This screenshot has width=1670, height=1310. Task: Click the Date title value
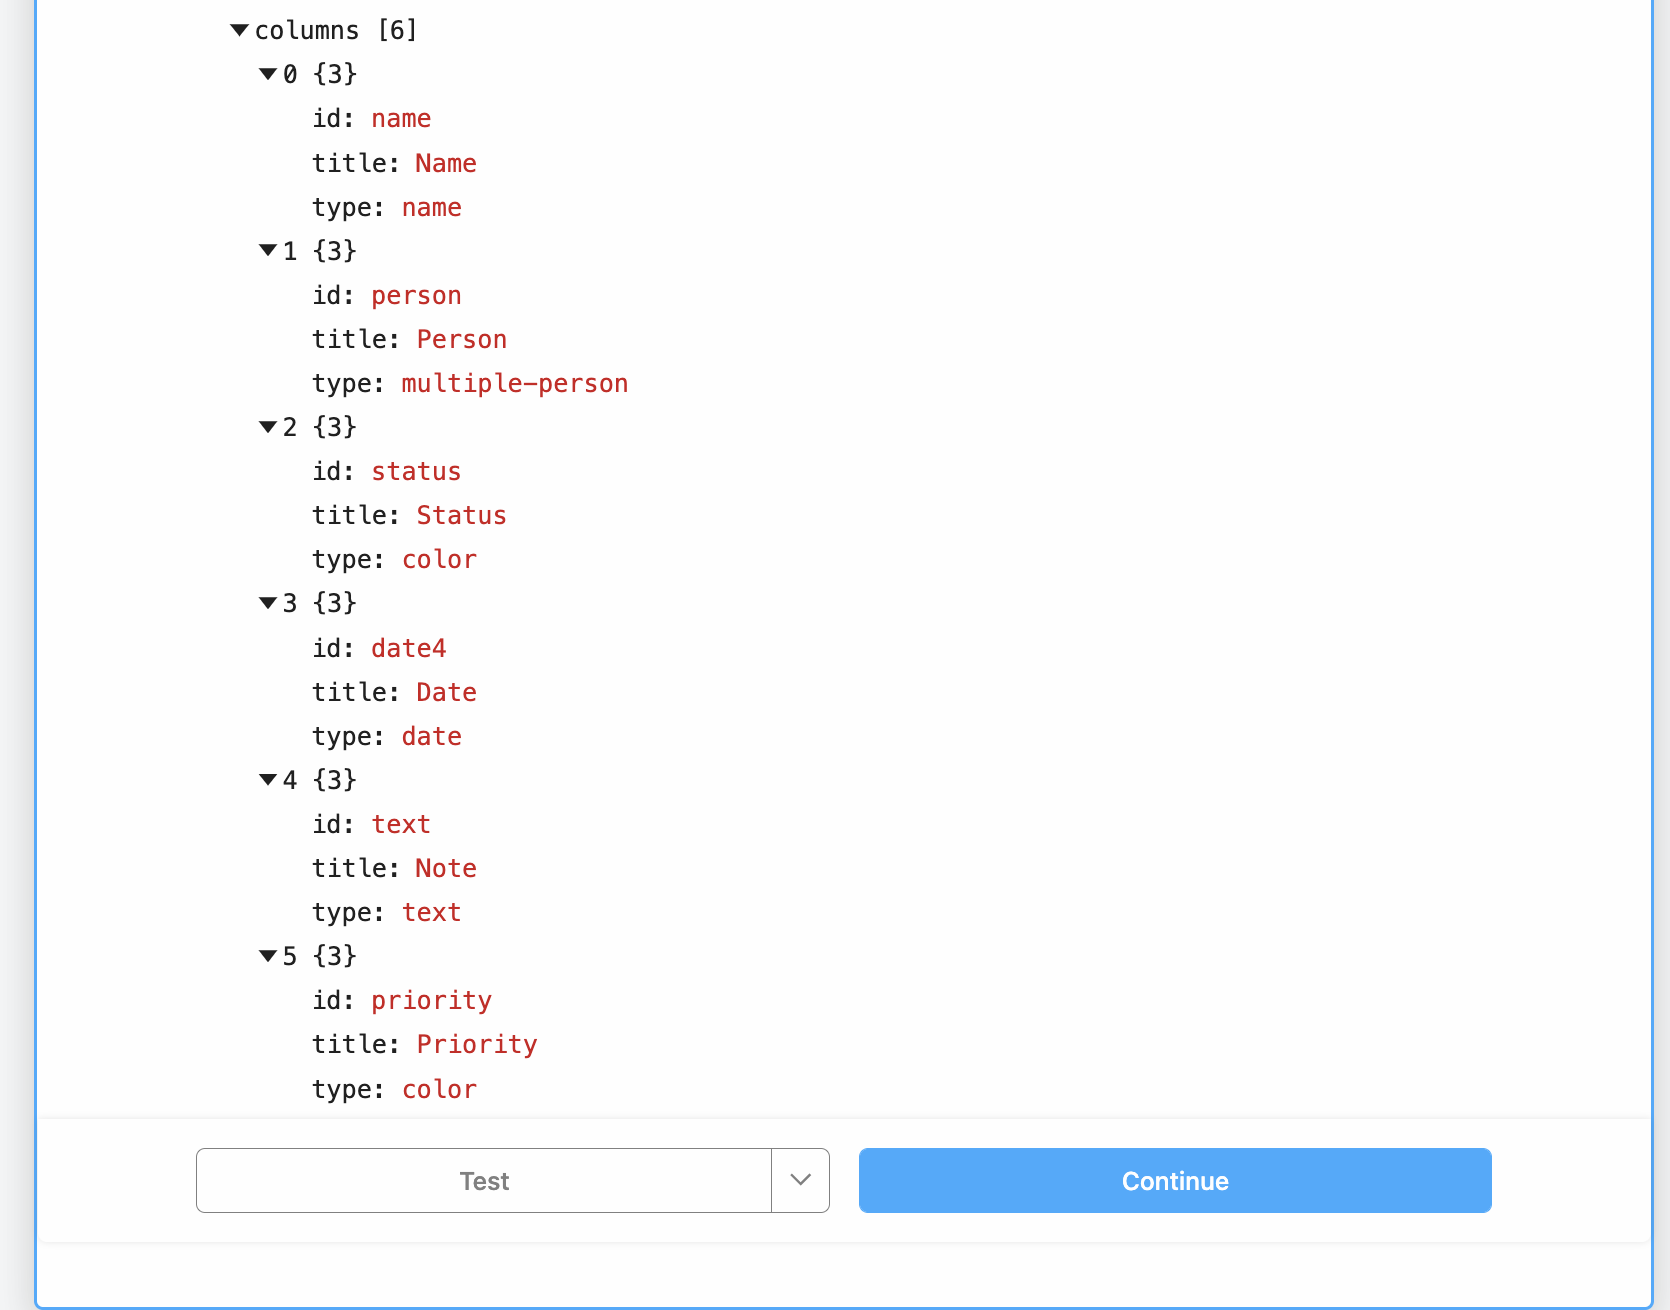445,691
